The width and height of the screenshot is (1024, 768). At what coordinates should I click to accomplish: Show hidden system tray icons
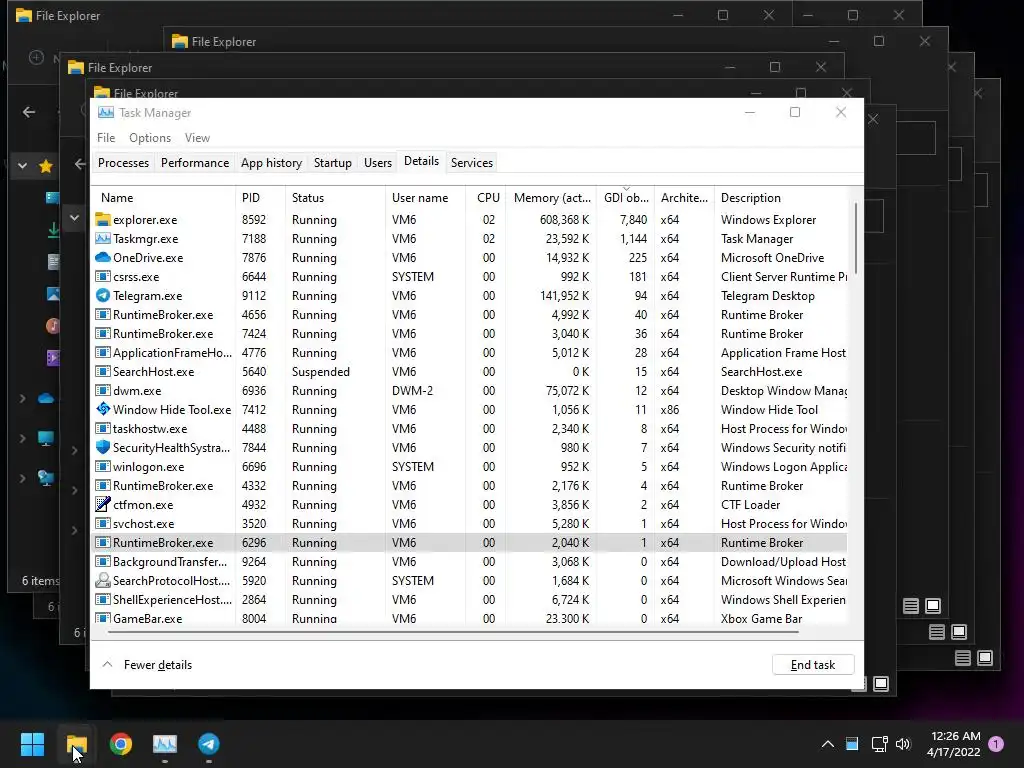point(827,744)
